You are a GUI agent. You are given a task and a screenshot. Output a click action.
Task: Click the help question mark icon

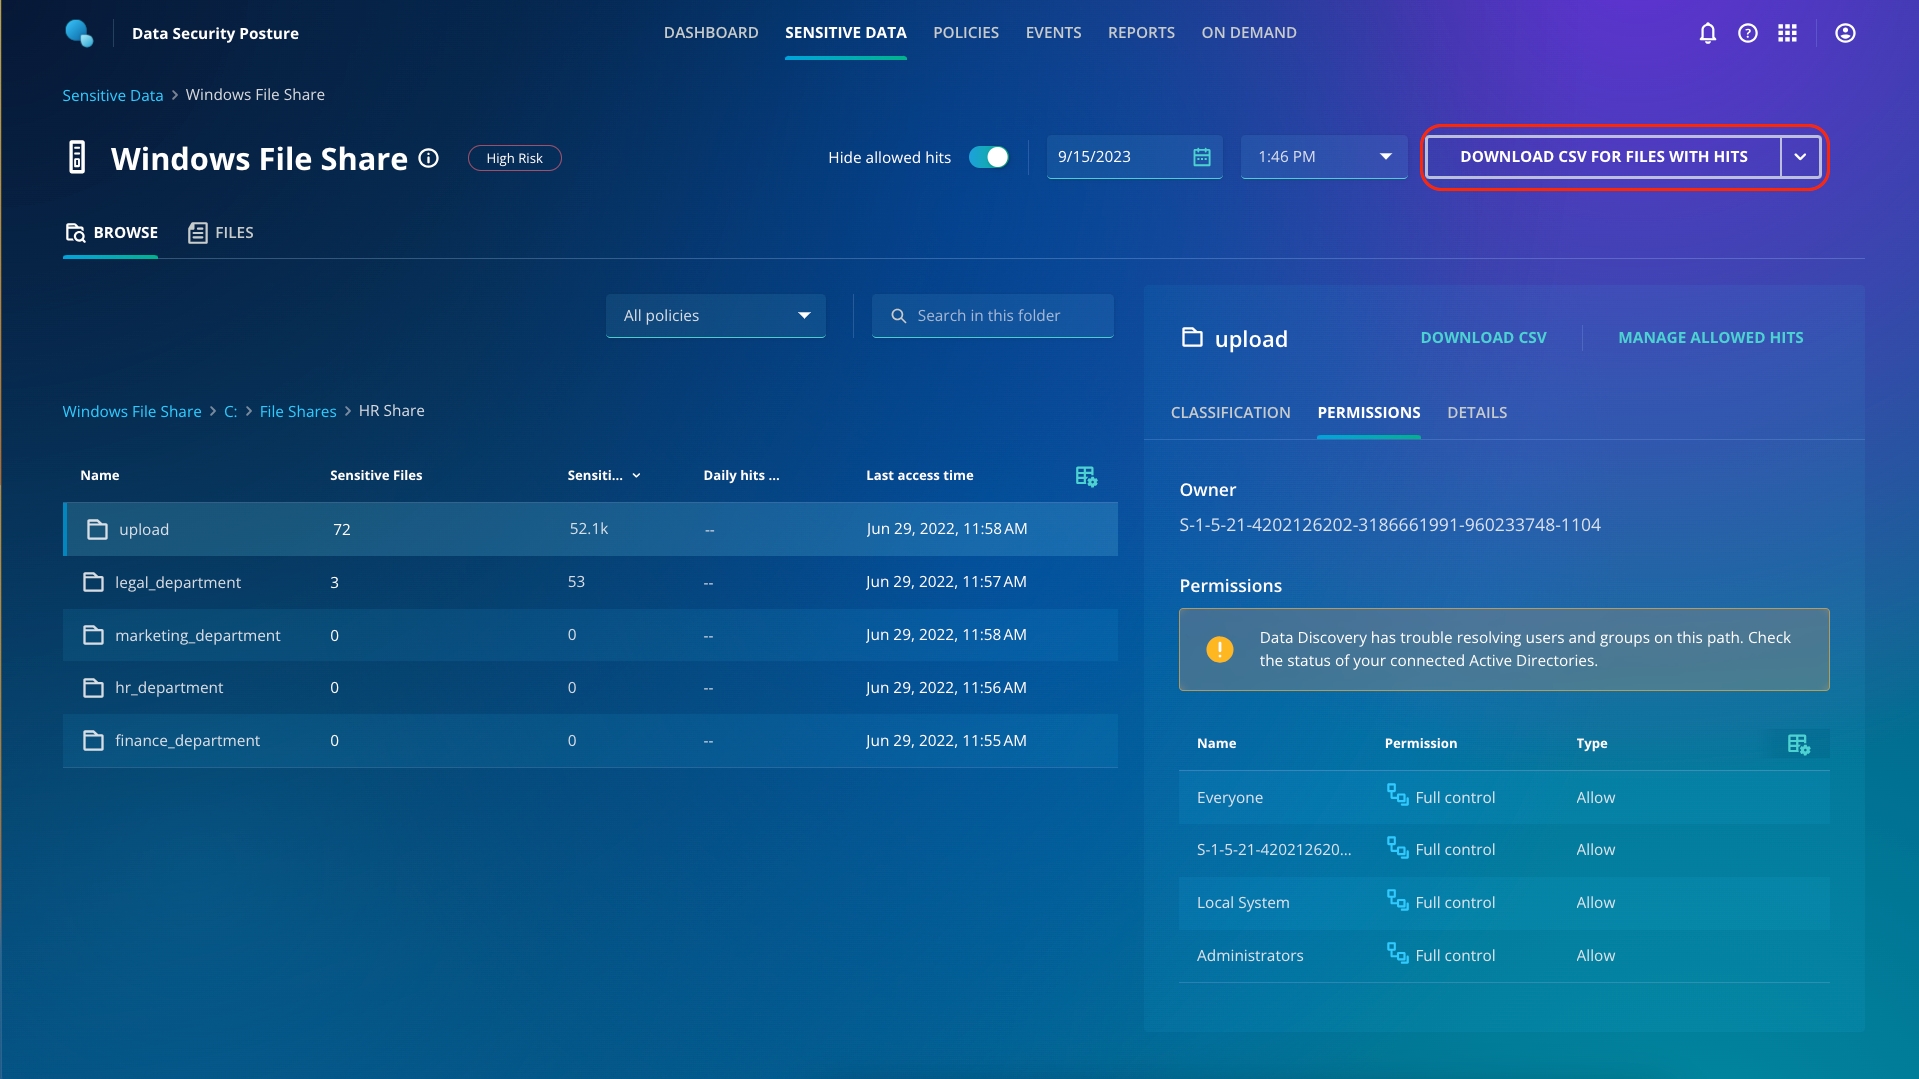[x=1747, y=33]
